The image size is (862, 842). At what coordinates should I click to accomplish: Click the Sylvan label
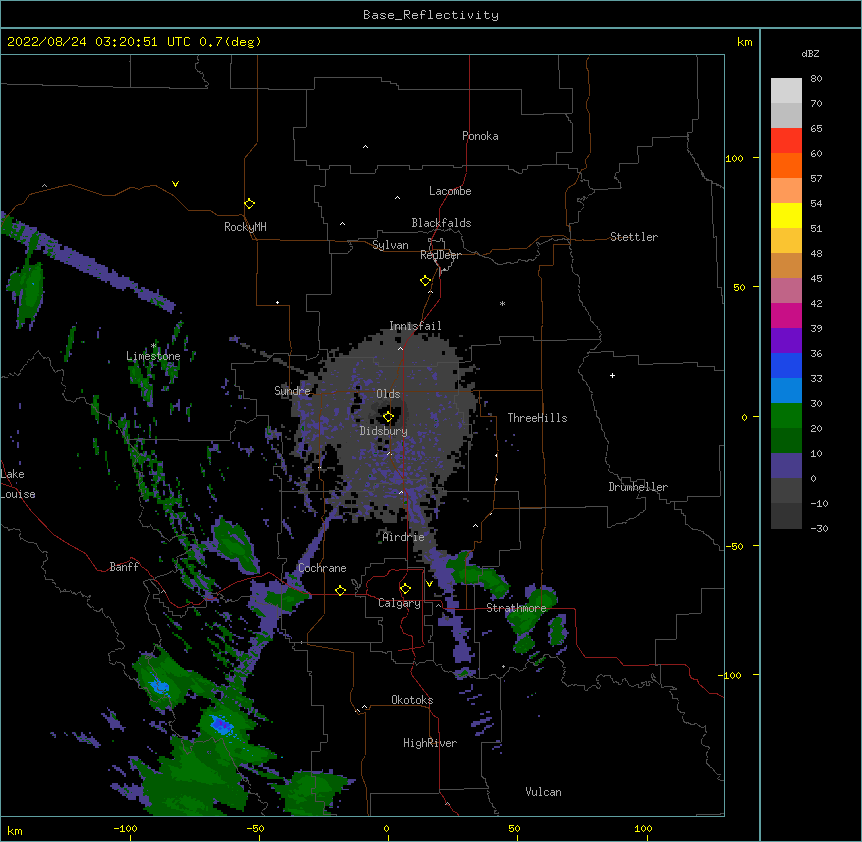tap(390, 245)
